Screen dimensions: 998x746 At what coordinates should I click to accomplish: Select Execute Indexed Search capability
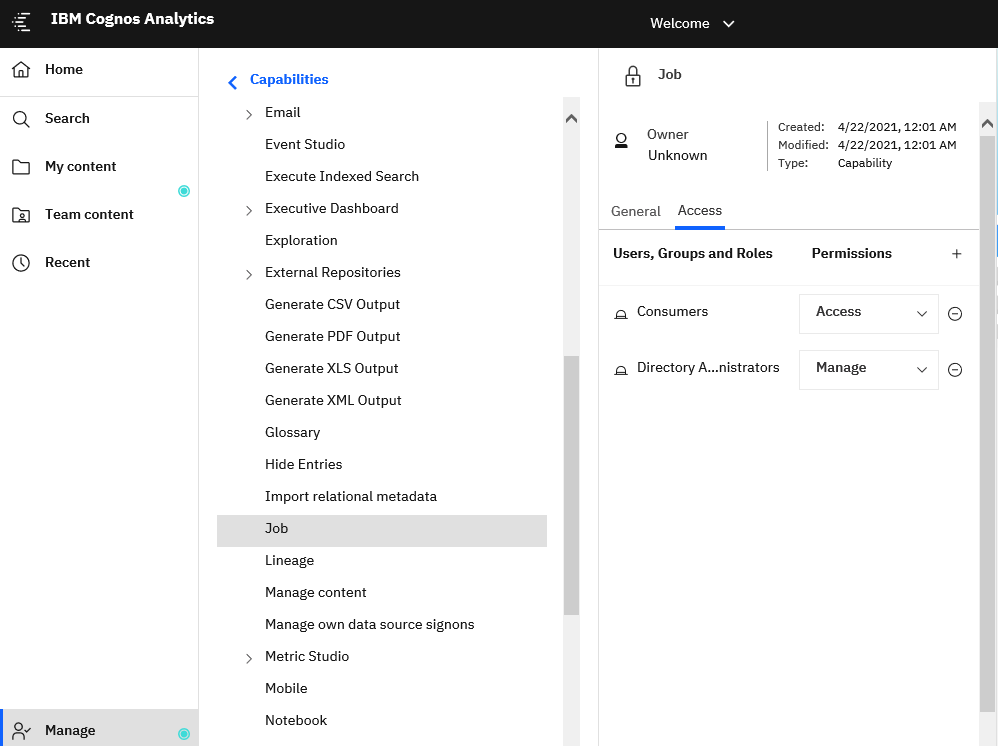[342, 176]
